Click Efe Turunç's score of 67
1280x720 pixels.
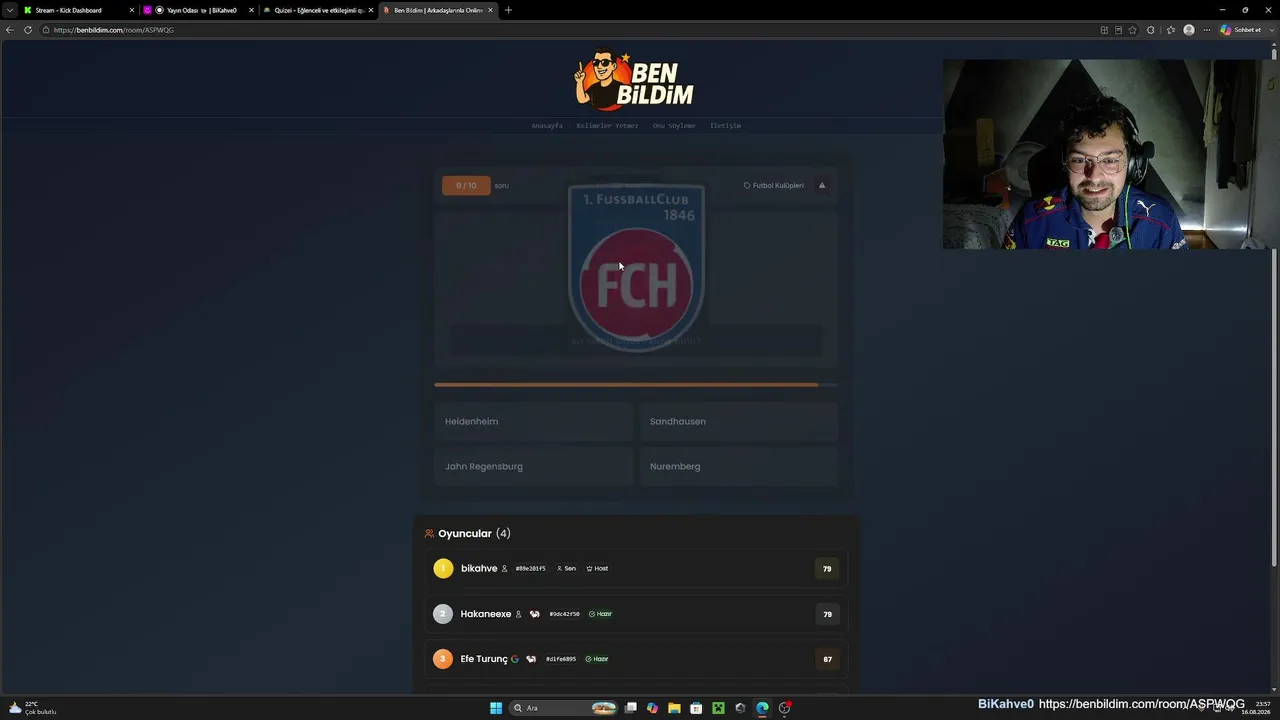[827, 659]
